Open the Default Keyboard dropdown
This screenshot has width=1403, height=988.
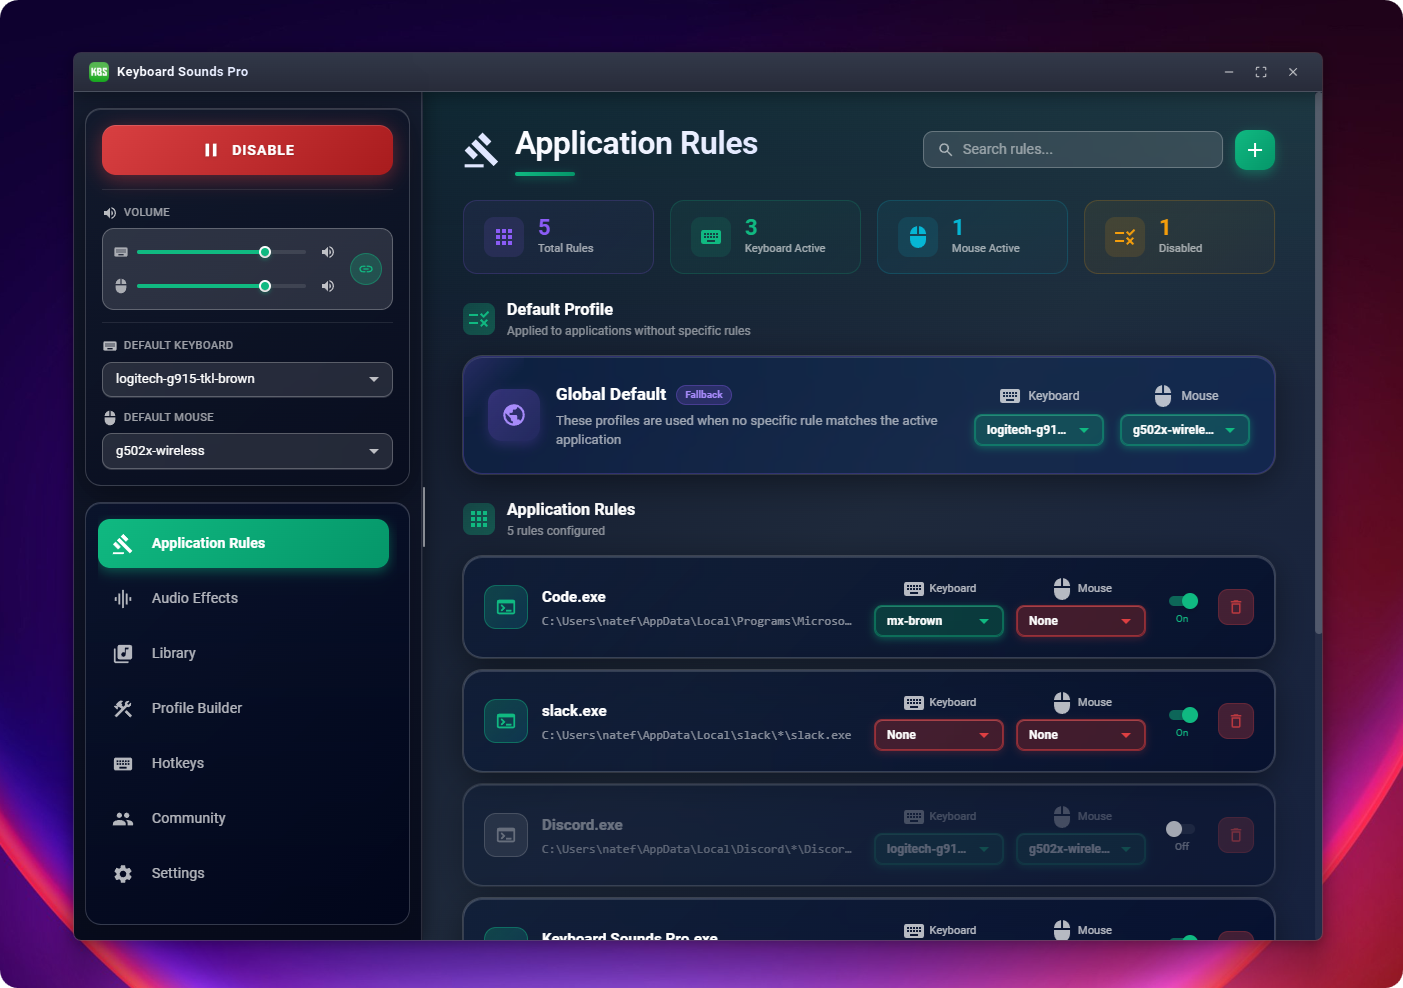click(247, 379)
